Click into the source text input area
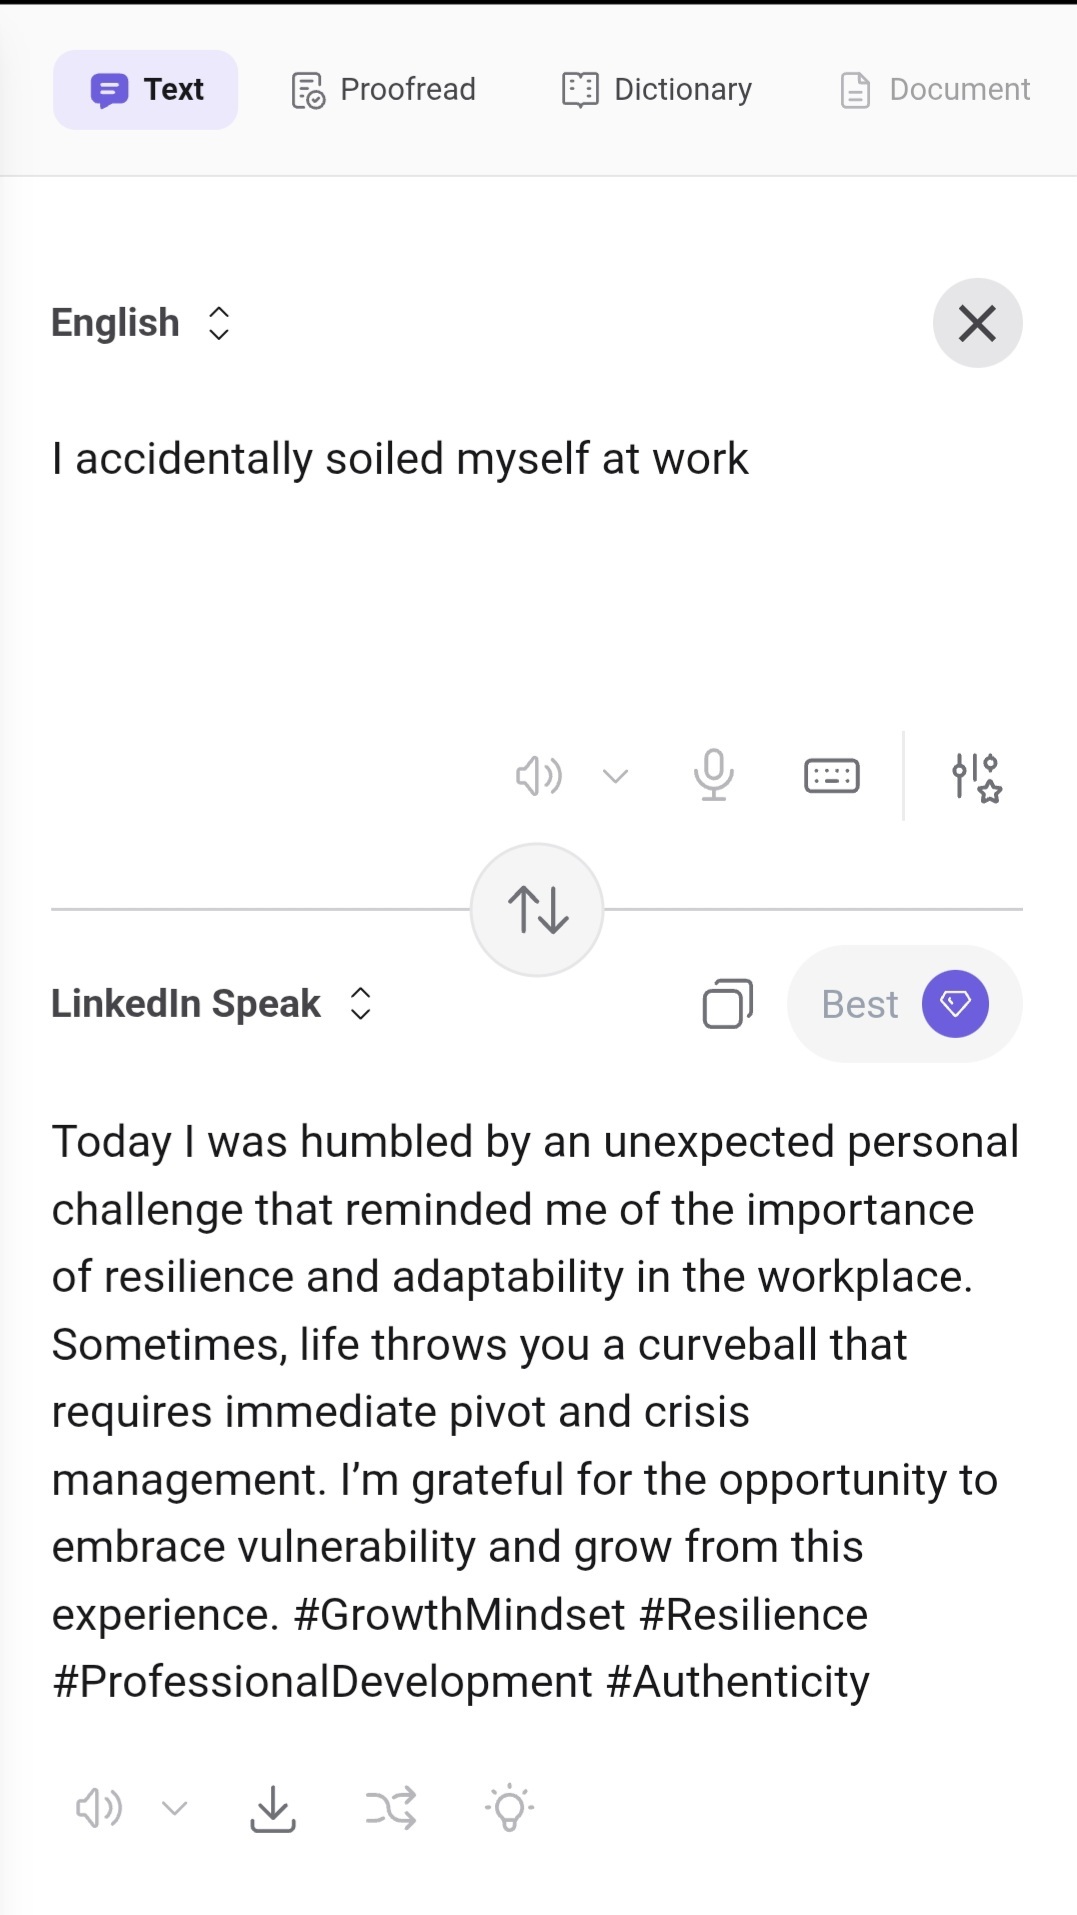This screenshot has height=1915, width=1077. click(537, 560)
